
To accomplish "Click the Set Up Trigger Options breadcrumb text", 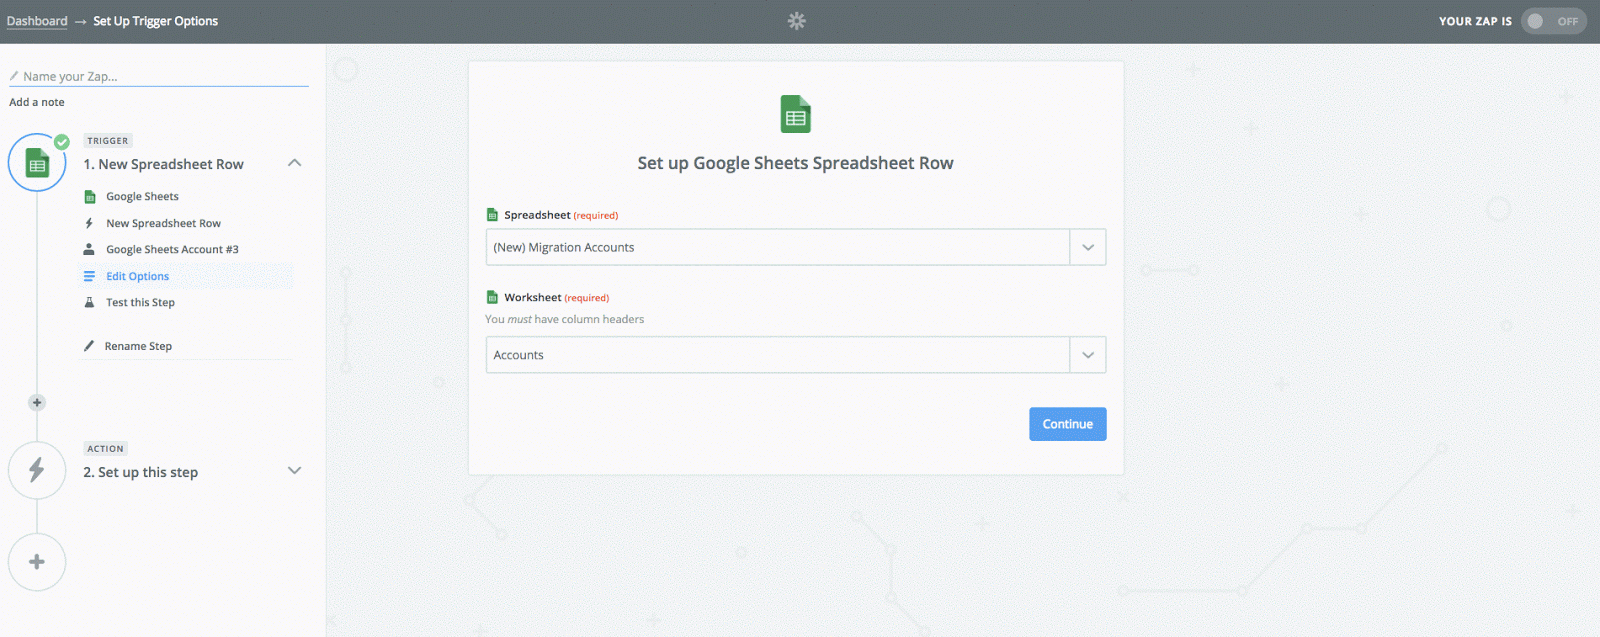I will [155, 21].
